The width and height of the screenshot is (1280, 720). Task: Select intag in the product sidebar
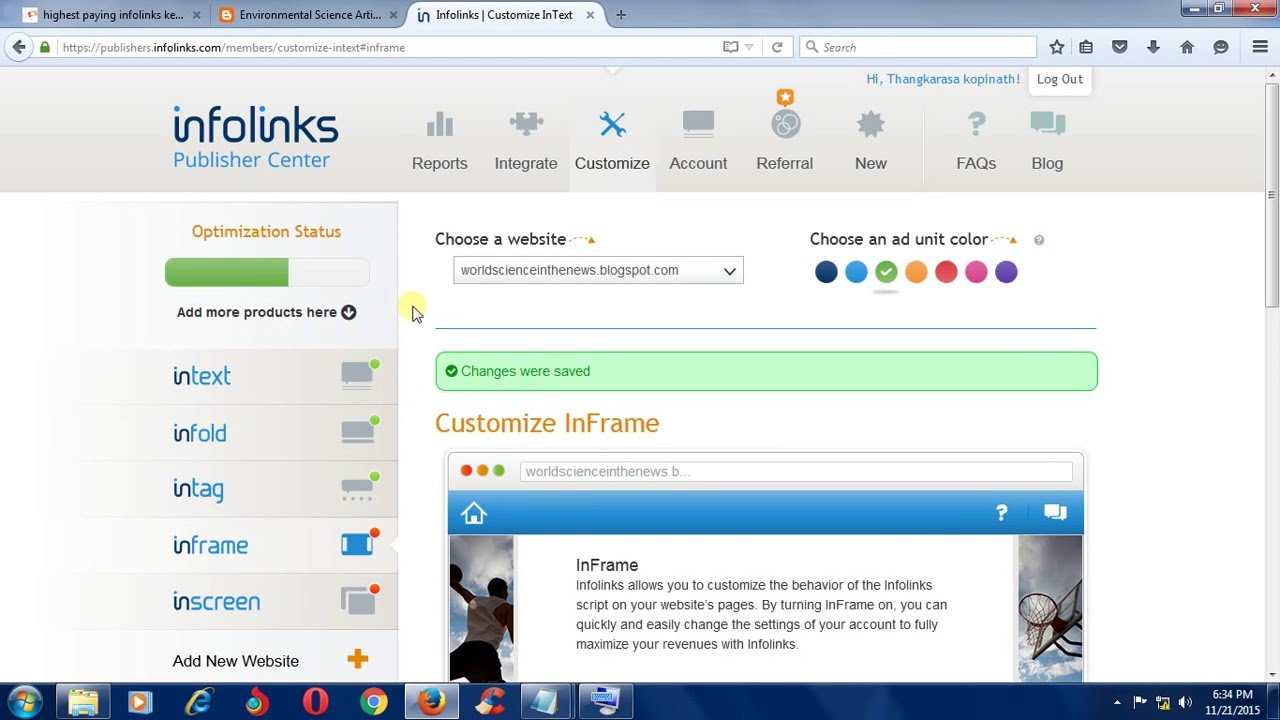point(198,489)
